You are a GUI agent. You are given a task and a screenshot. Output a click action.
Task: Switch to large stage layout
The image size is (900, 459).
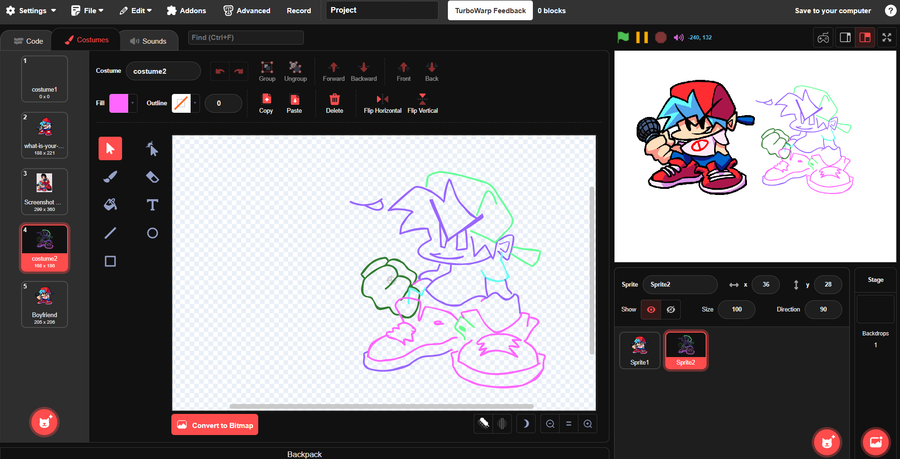coord(864,38)
